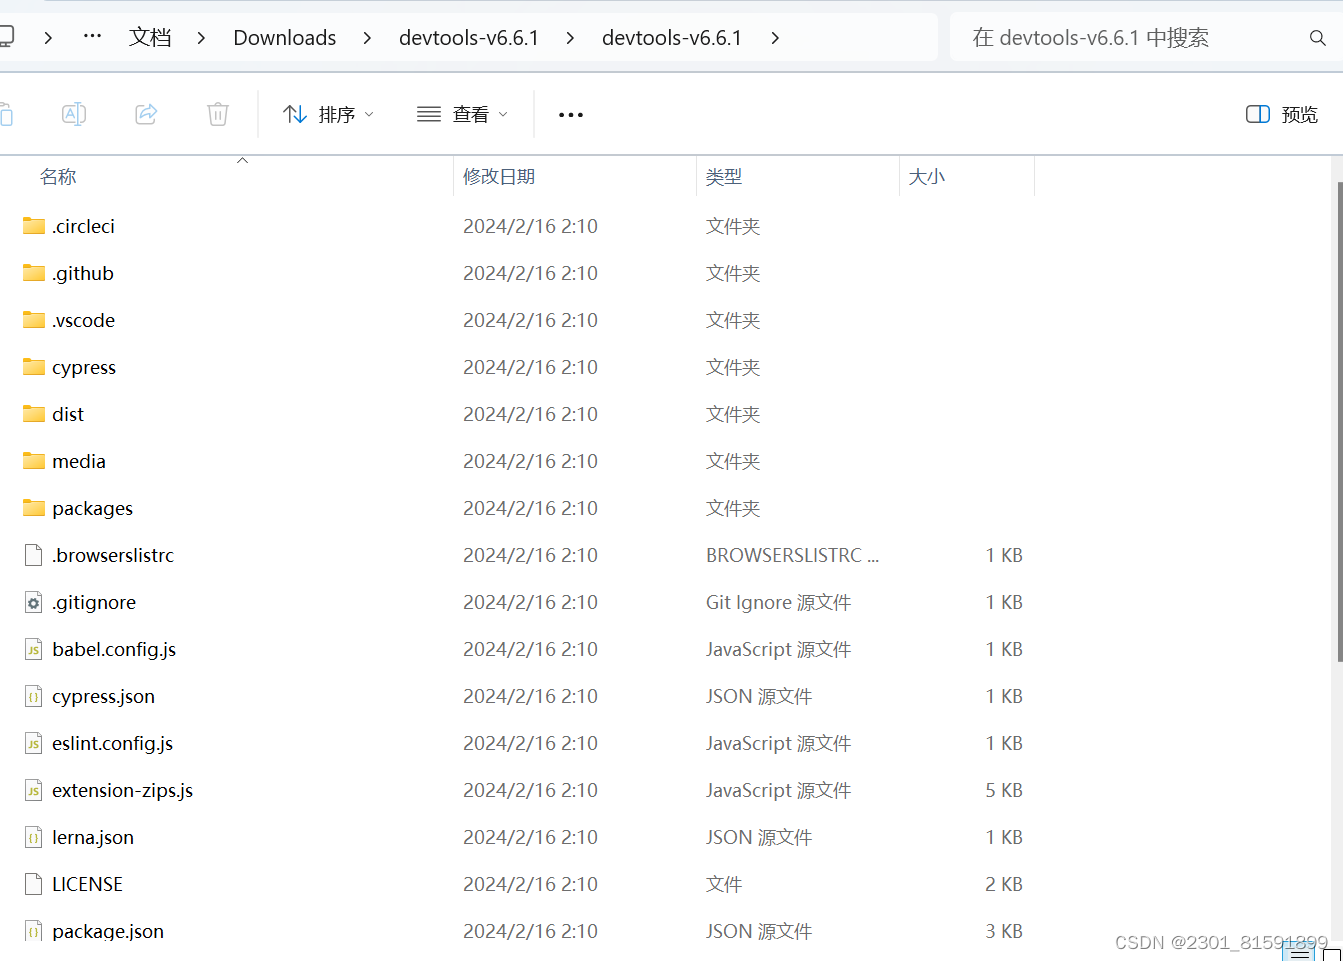Image resolution: width=1343 pixels, height=961 pixels.
Task: Click the babel.config.js JavaScript icon
Action: (33, 649)
